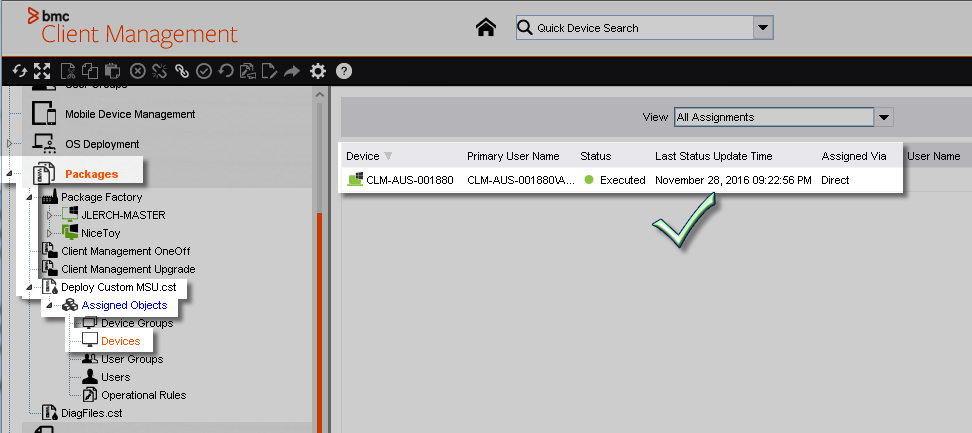Sort by Assigned Via column header

click(854, 156)
